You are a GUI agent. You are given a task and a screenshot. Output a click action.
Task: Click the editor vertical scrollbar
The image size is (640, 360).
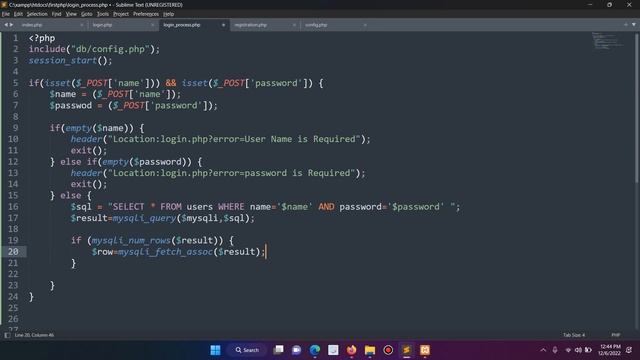(637, 108)
